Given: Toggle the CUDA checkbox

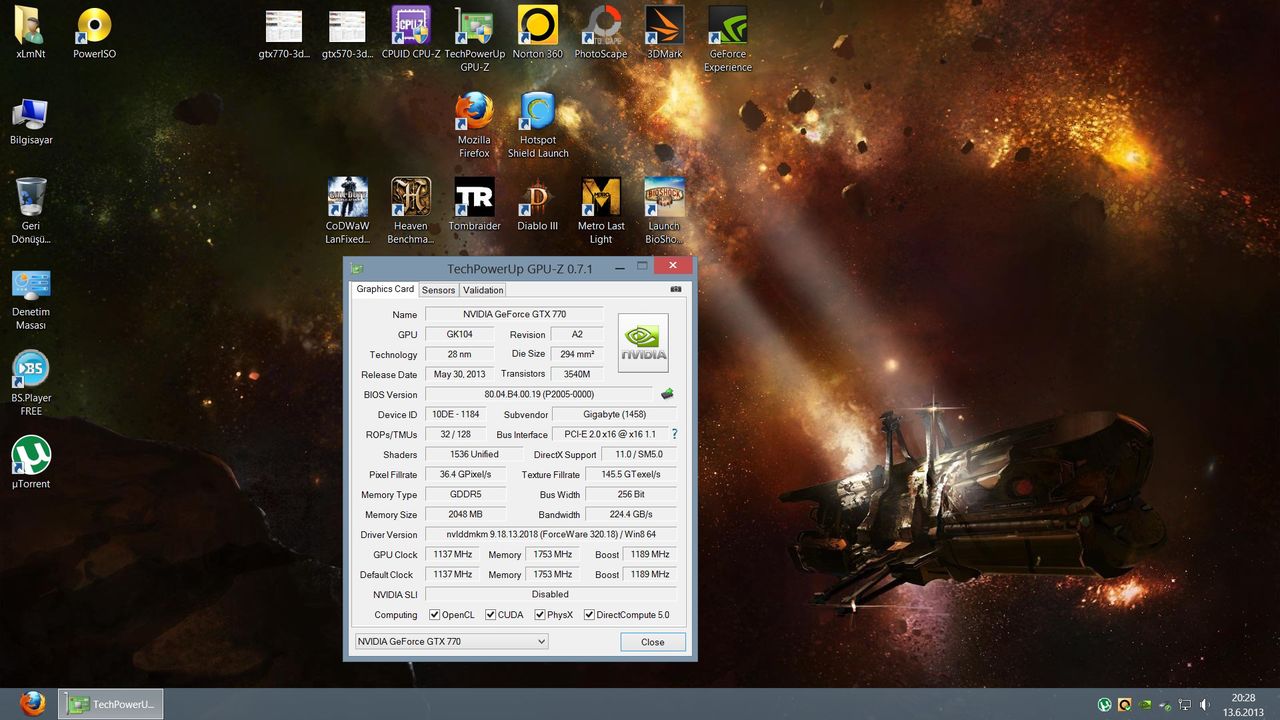Looking at the screenshot, I should click(x=491, y=615).
